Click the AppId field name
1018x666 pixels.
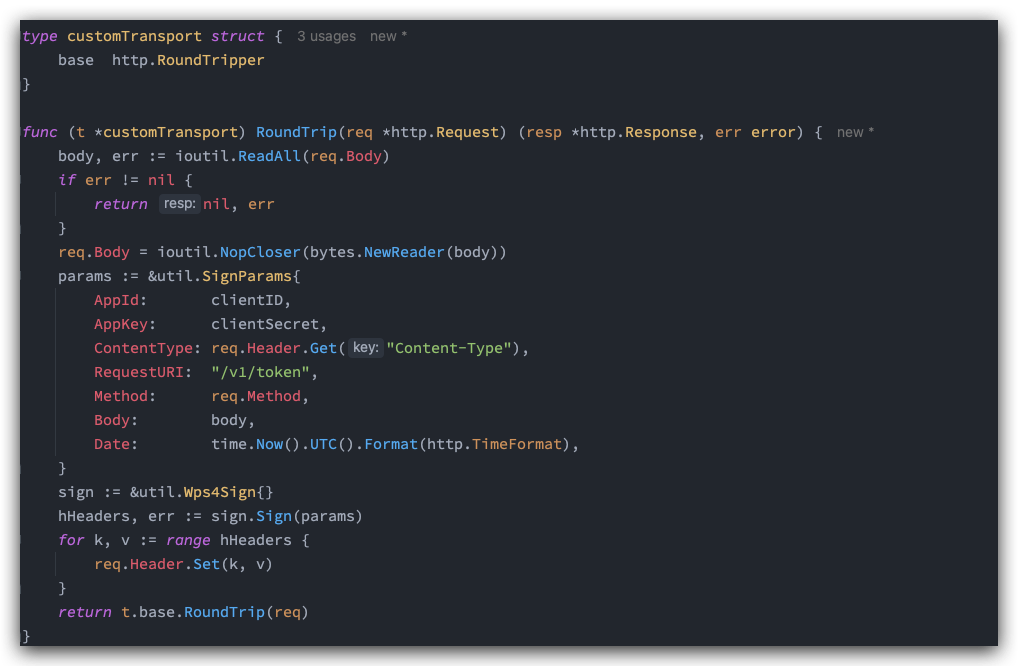[120, 300]
